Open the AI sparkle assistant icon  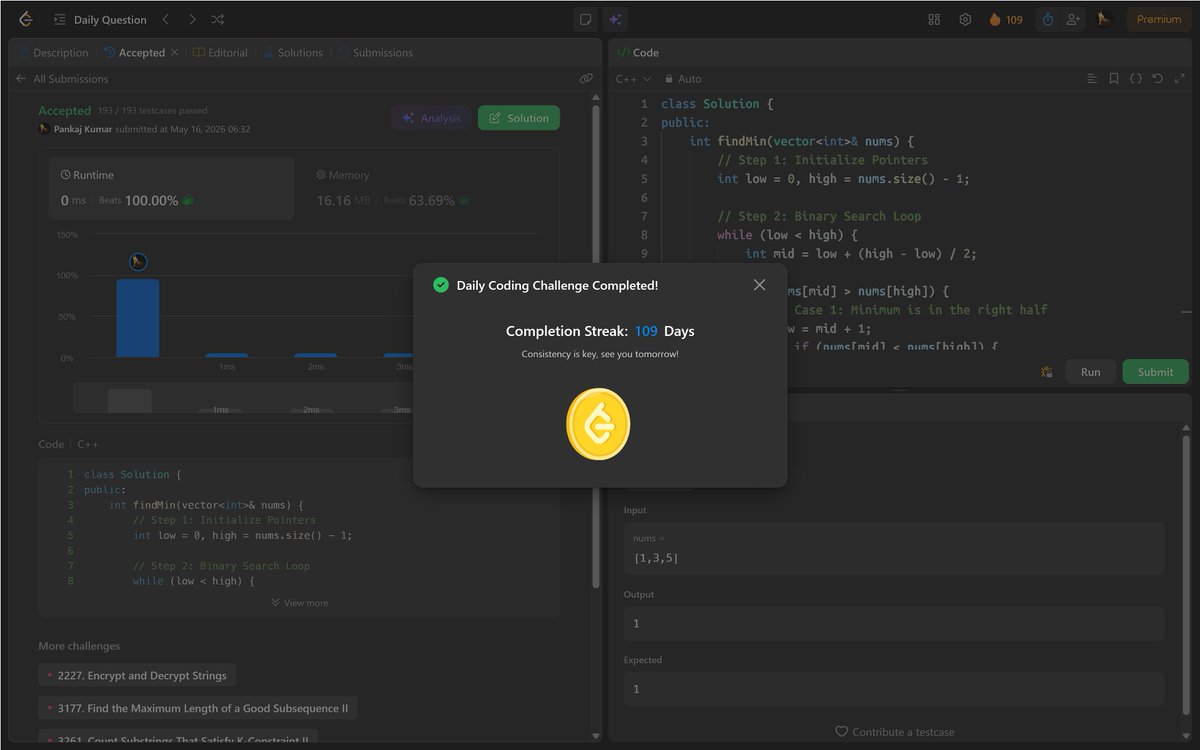[x=614, y=19]
